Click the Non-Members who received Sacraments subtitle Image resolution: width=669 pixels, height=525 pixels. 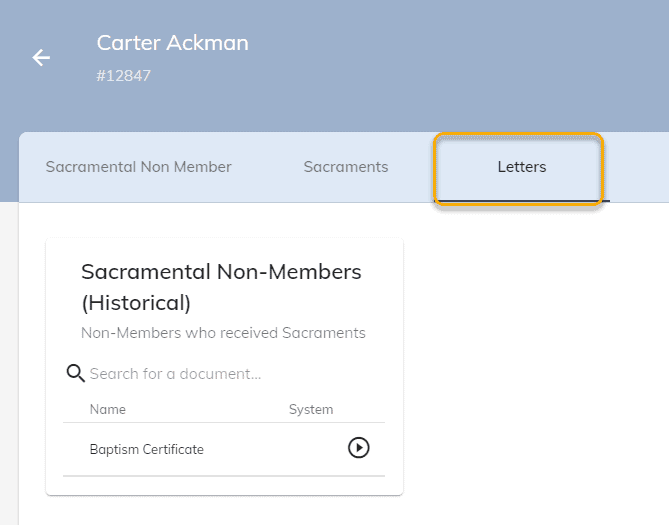click(223, 333)
